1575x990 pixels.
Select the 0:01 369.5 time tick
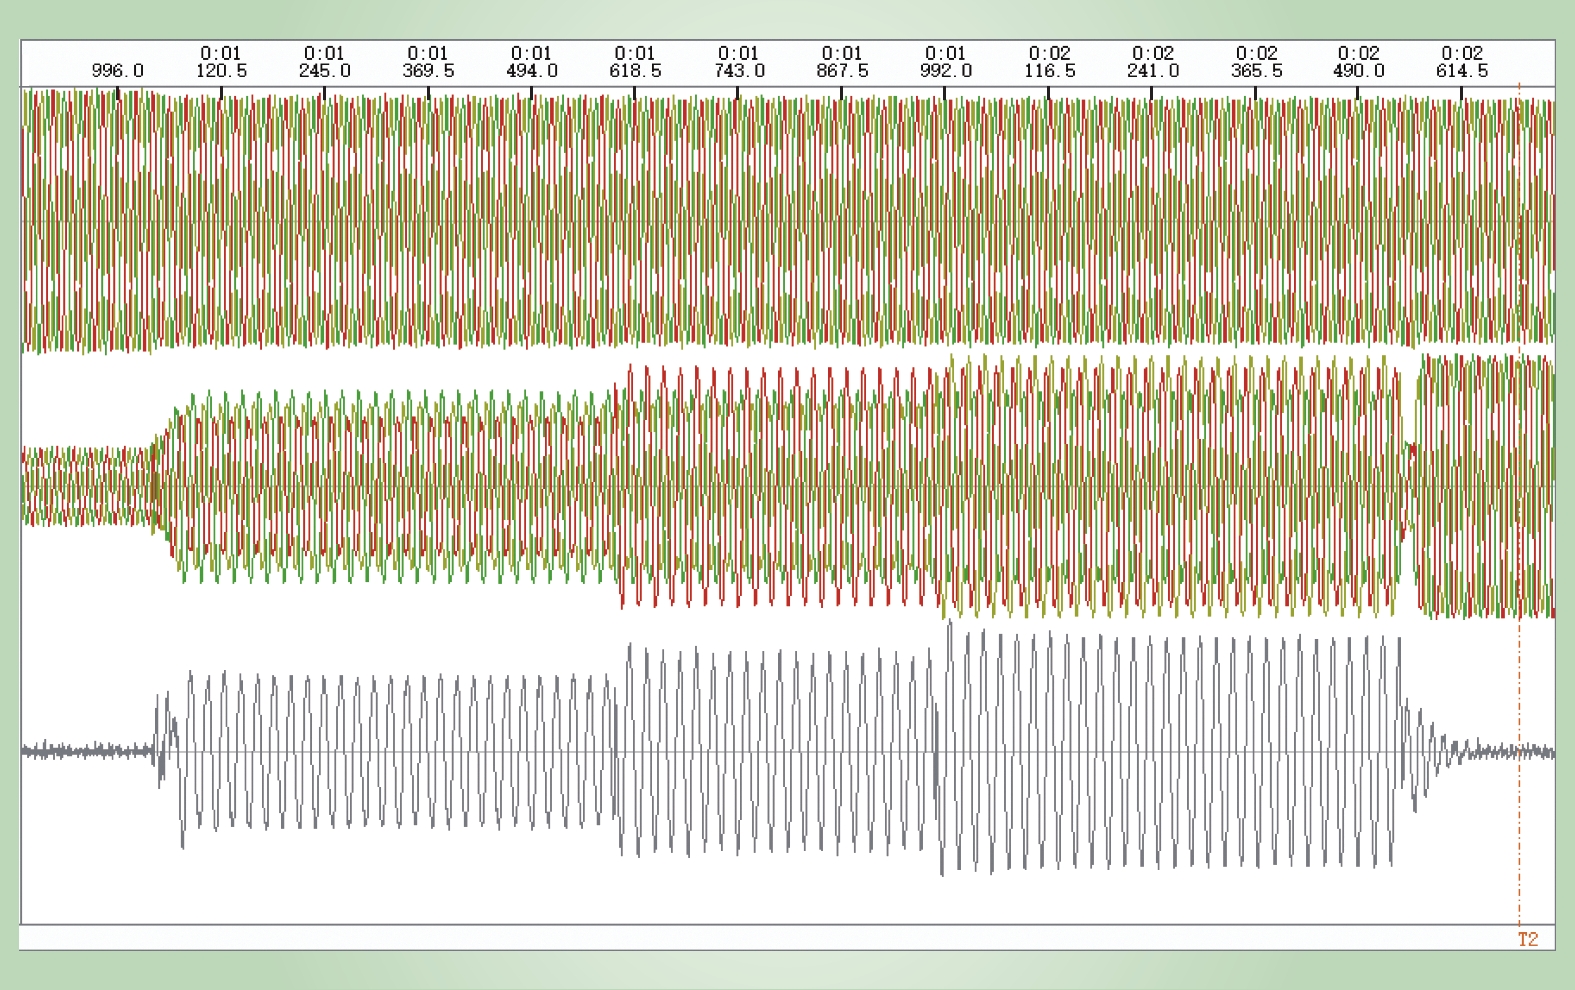point(428,62)
